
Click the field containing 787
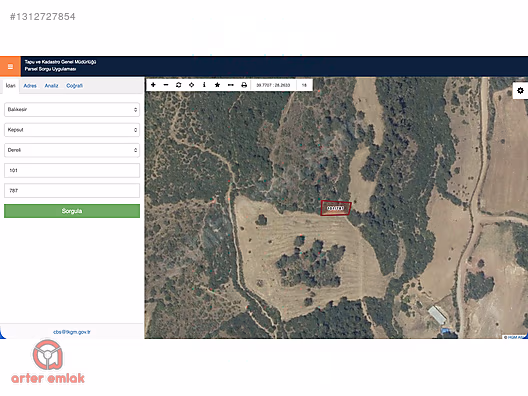(72, 191)
